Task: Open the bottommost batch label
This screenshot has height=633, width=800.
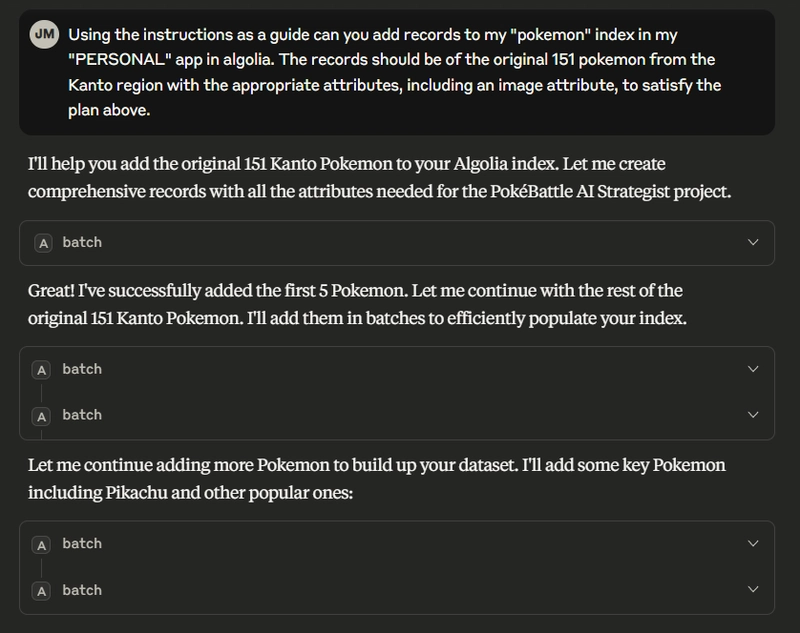Action: 82,590
